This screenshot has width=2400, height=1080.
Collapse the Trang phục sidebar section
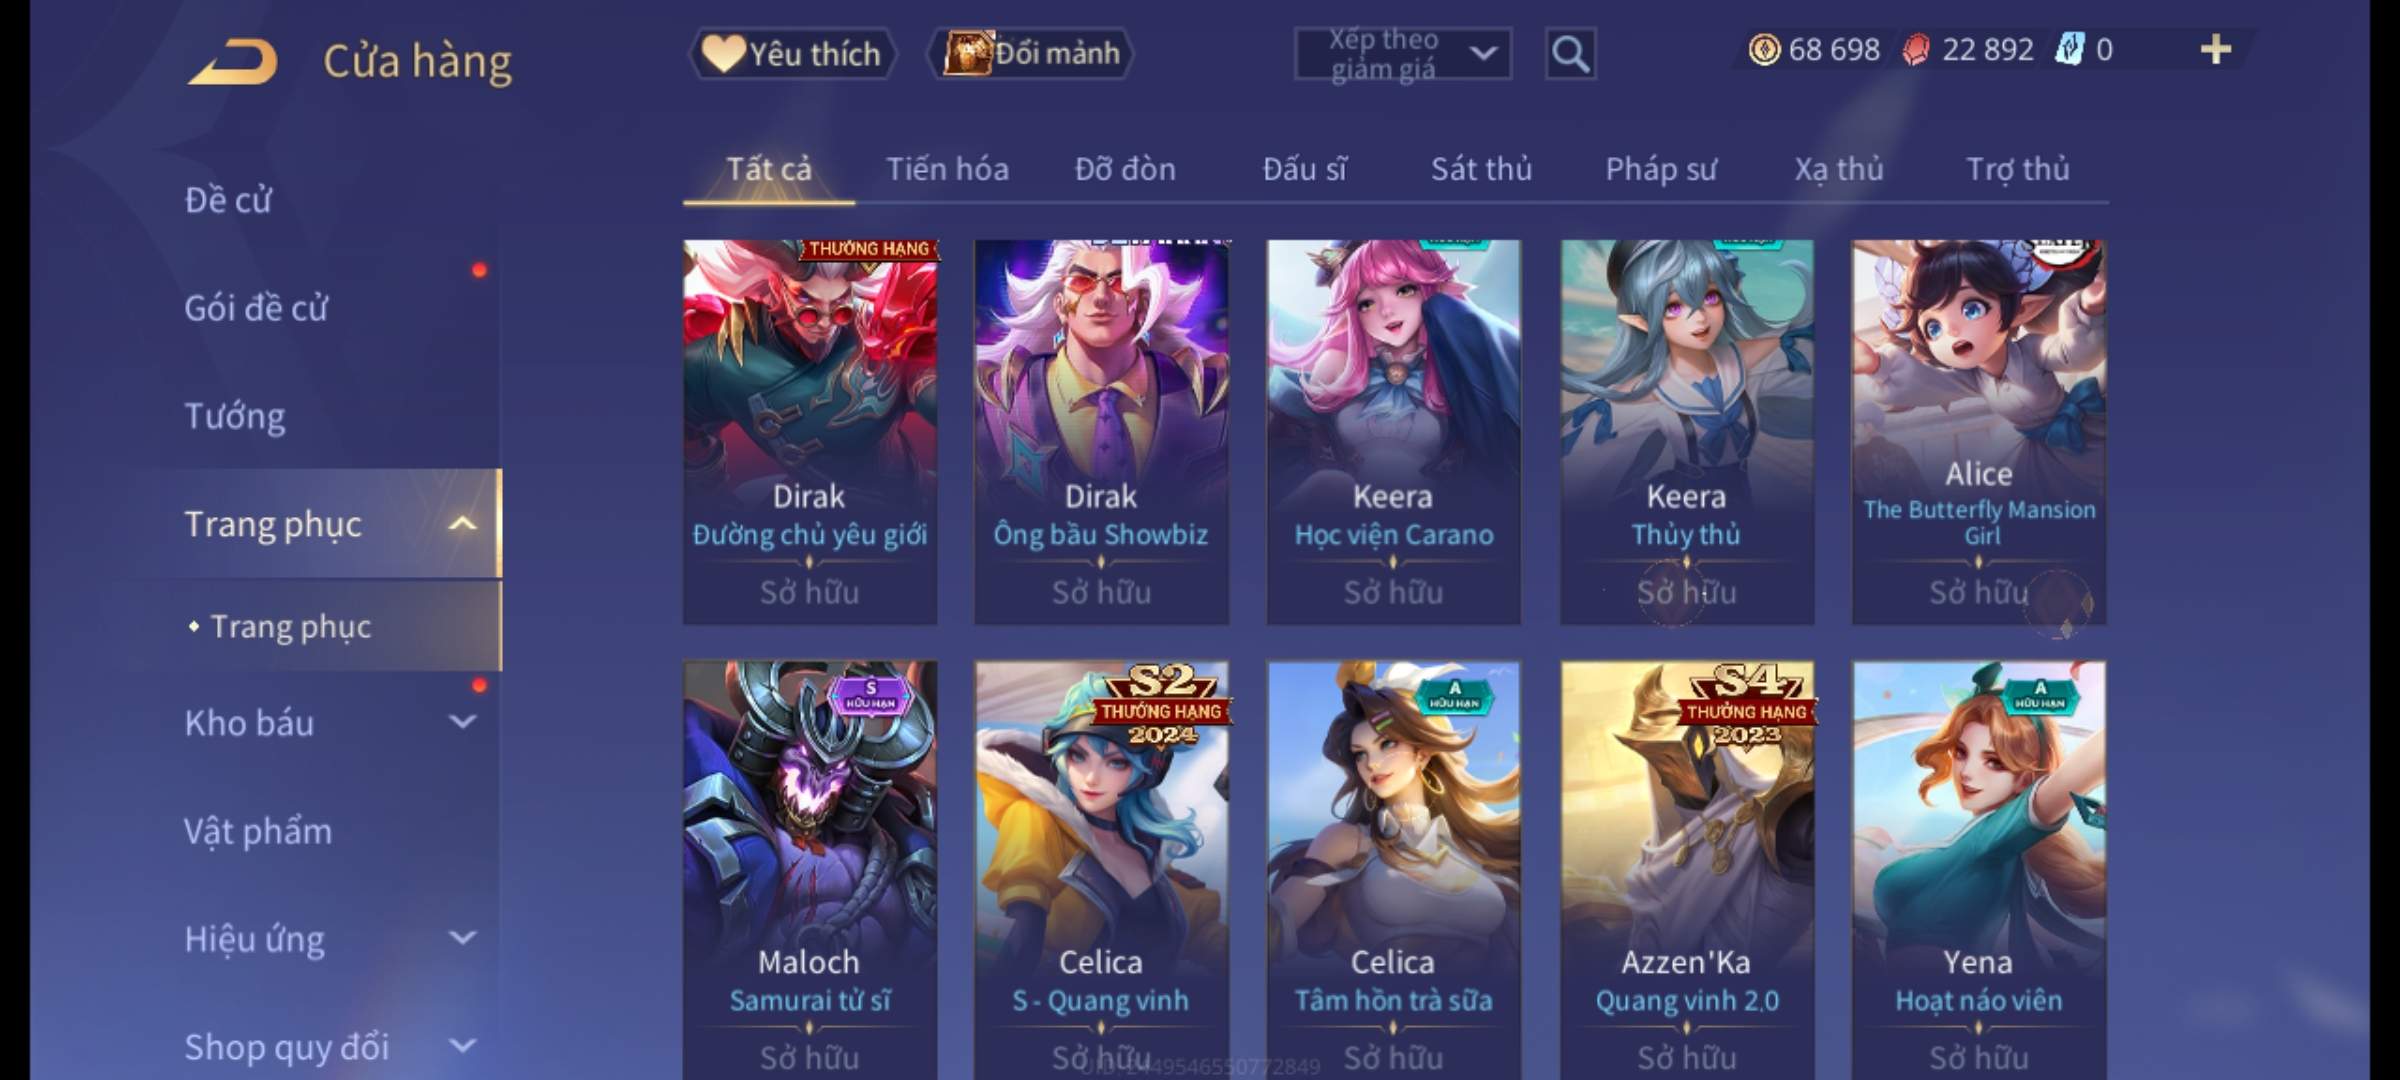[463, 524]
